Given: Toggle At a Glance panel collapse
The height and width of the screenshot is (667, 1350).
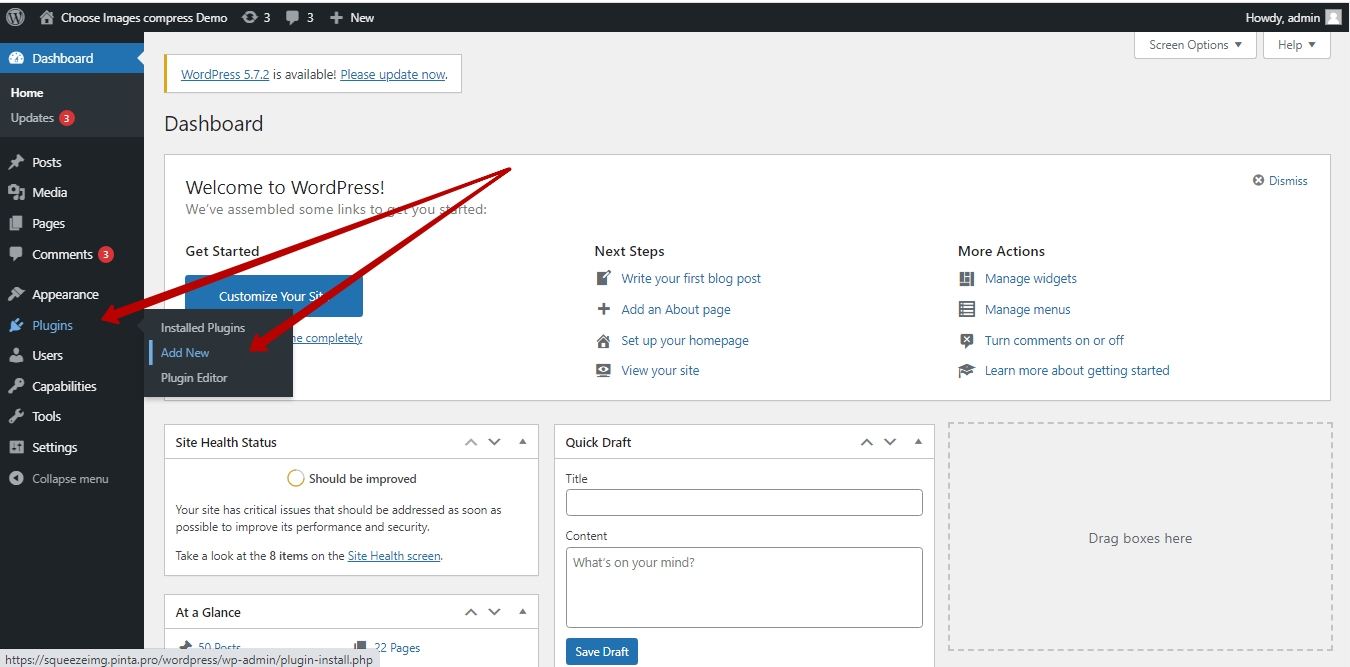Looking at the screenshot, I should [x=522, y=612].
